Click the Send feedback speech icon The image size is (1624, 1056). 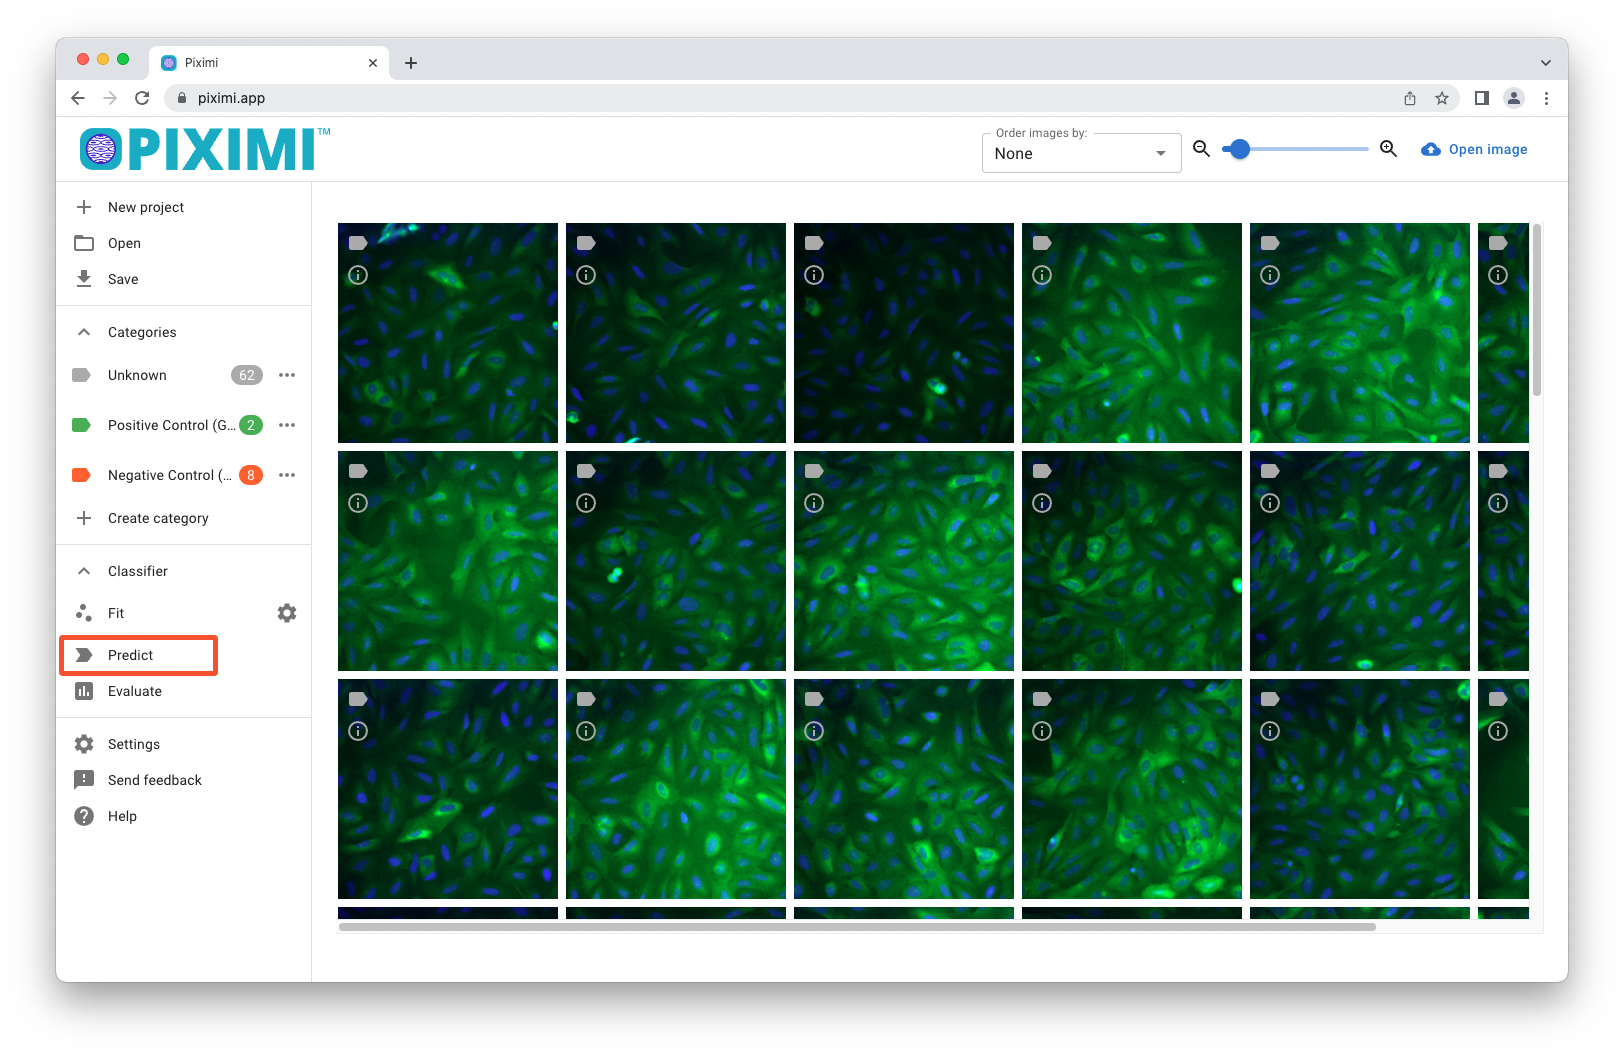84,780
